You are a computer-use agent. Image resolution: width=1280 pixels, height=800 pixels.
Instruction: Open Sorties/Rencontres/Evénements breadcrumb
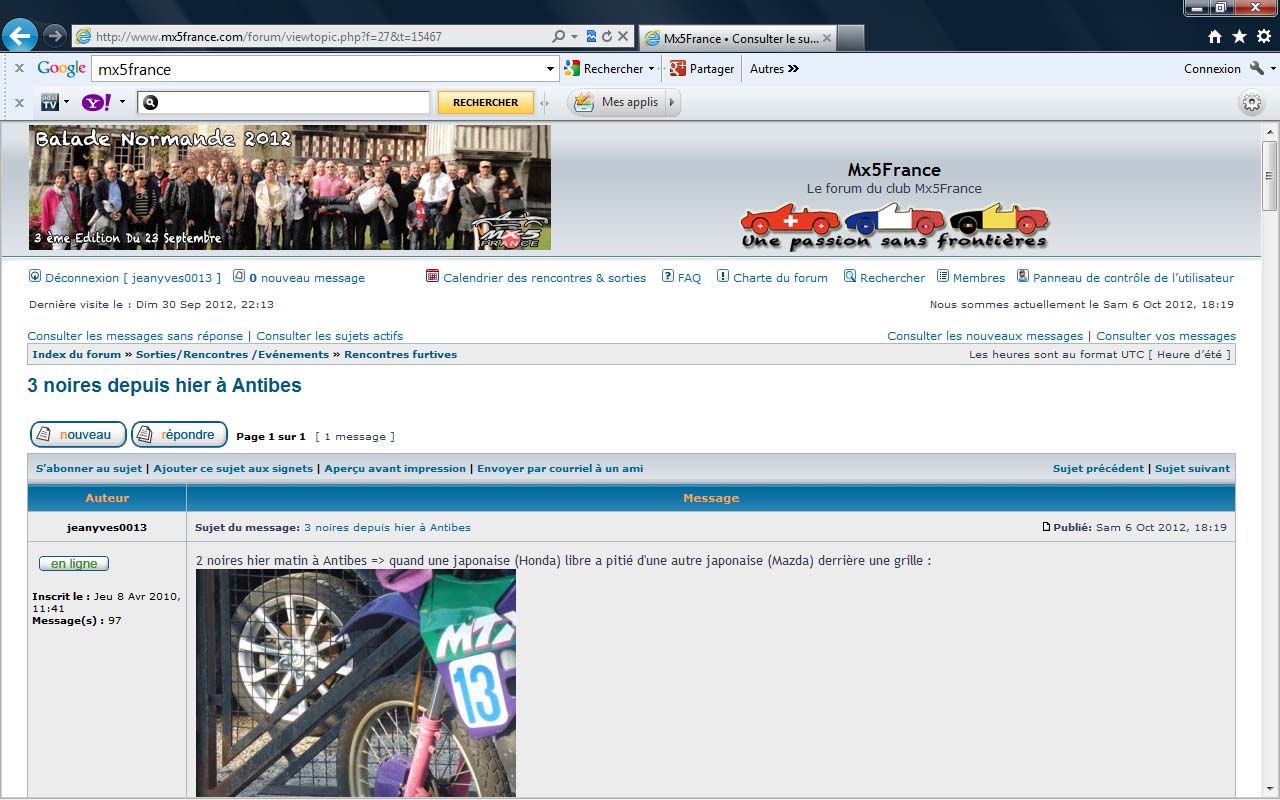point(232,354)
